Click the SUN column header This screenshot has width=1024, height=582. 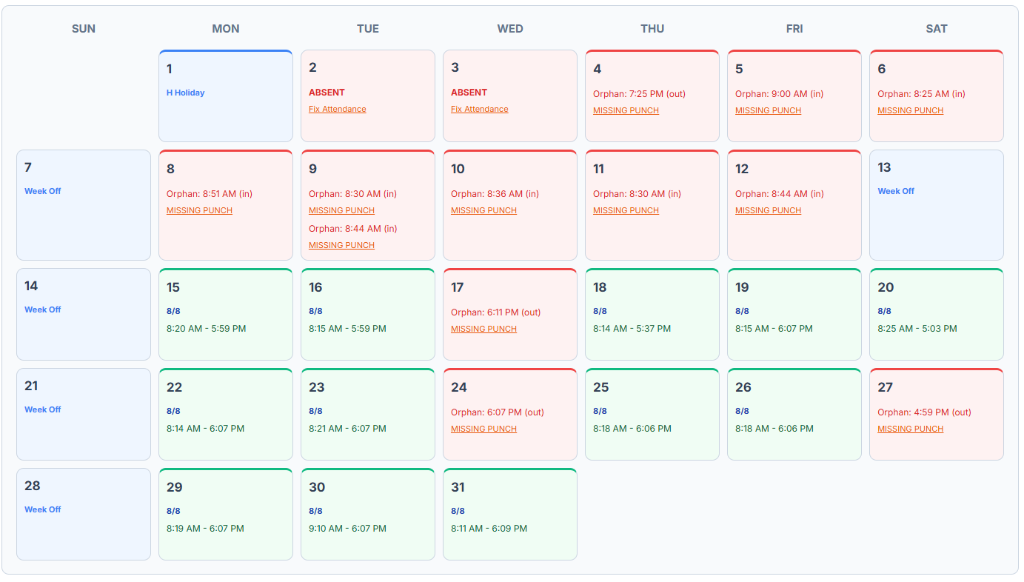[83, 28]
